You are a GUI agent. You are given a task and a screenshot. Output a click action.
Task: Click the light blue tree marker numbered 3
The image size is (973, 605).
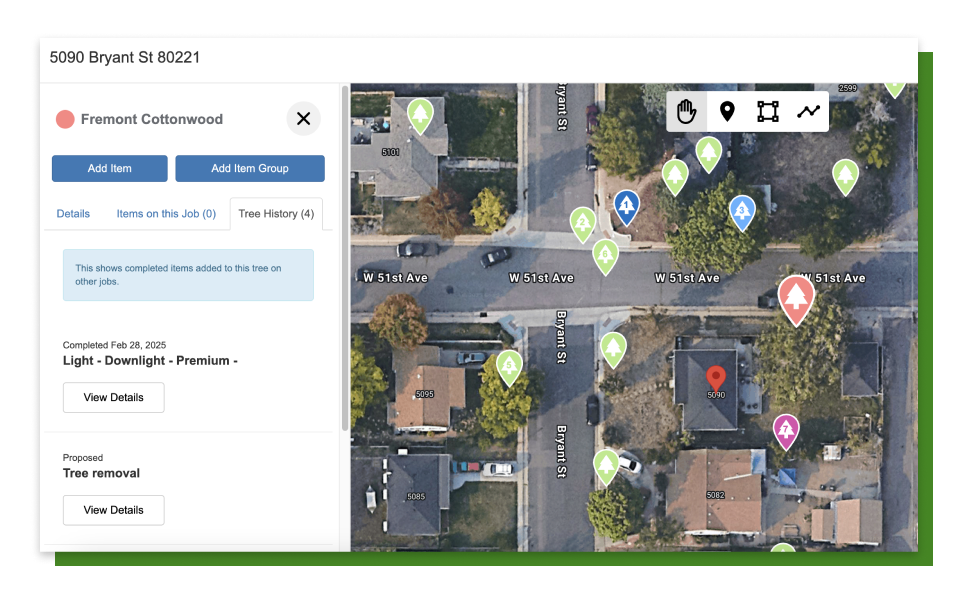coord(742,213)
